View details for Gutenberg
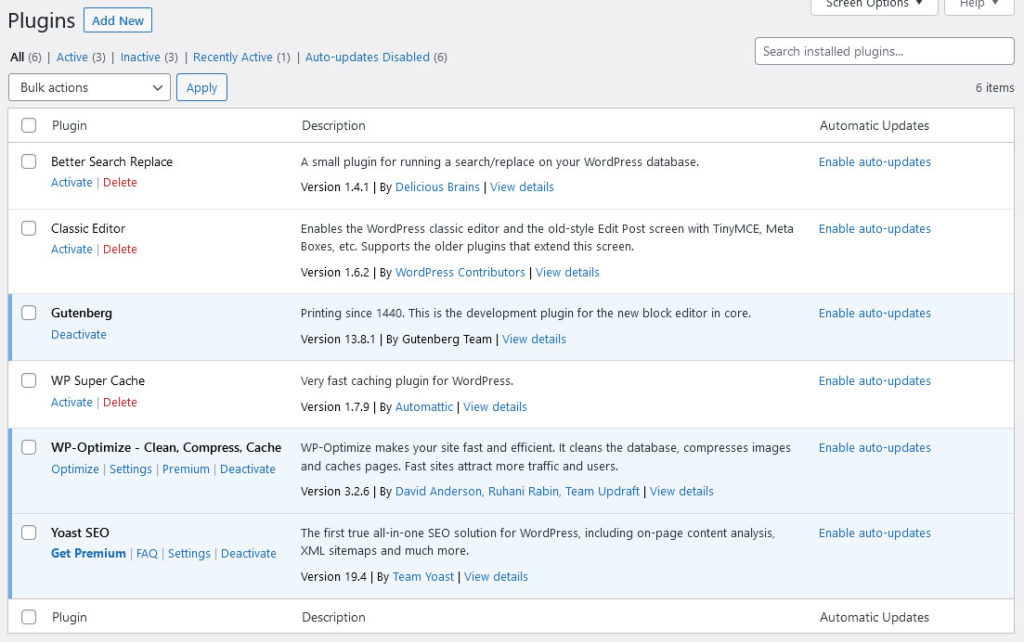The width and height of the screenshot is (1024, 642). click(x=534, y=339)
